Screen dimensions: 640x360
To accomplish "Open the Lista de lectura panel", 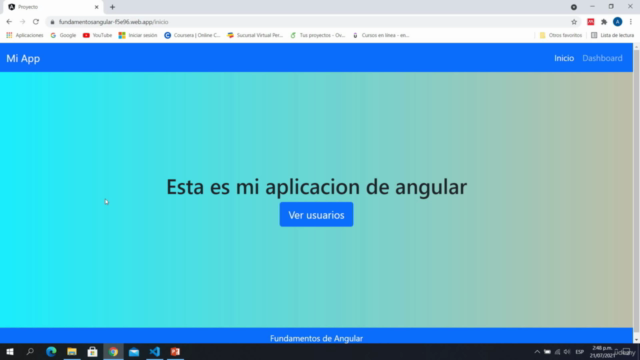I will [x=613, y=36].
